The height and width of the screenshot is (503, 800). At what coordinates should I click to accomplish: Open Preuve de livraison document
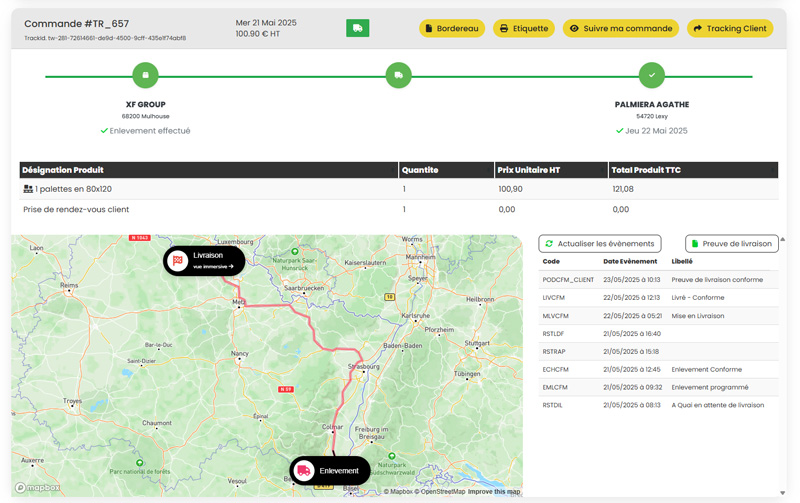pos(732,244)
